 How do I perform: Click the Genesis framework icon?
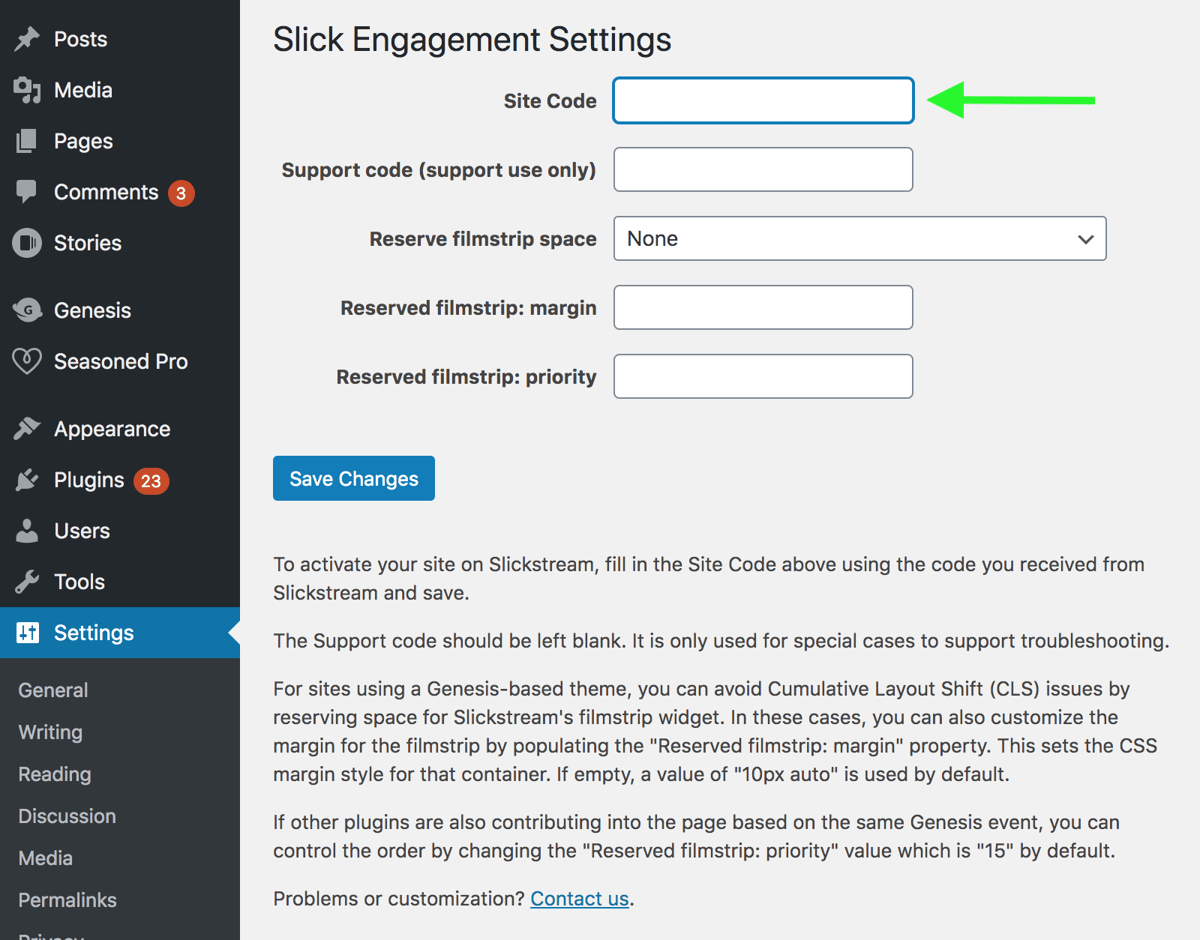point(27,310)
